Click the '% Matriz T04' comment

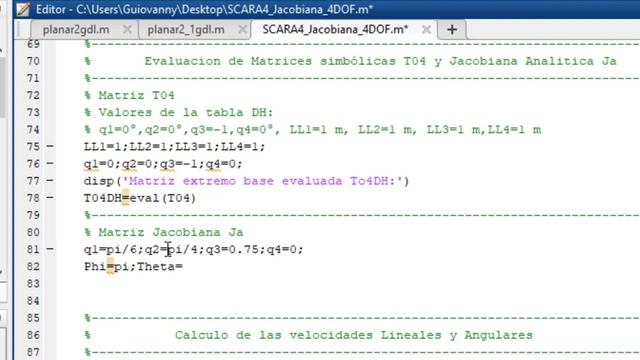pyautogui.click(x=129, y=96)
